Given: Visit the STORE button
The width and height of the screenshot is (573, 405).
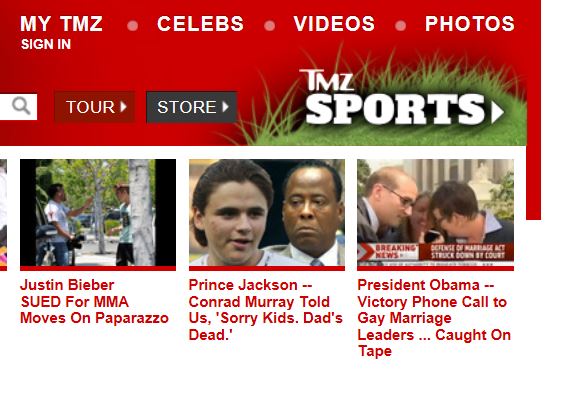Looking at the screenshot, I should coord(191,107).
